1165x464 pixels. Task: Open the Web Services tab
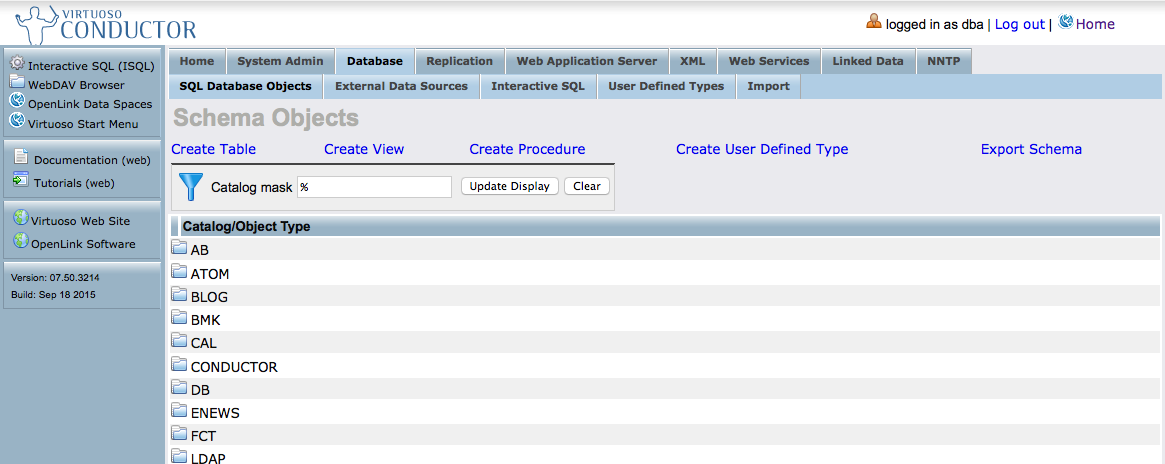pyautogui.click(x=769, y=61)
